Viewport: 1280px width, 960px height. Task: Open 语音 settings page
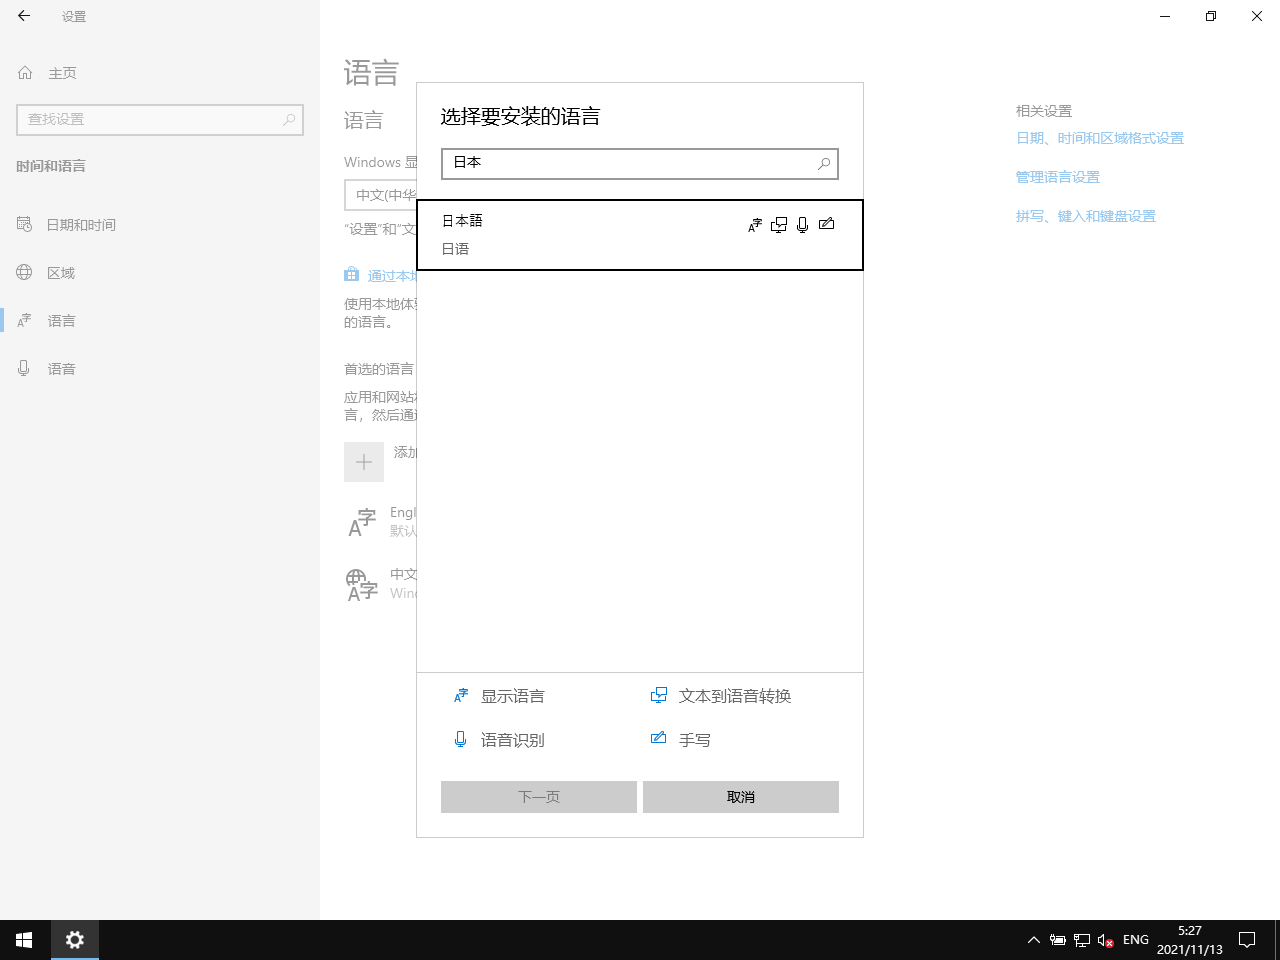point(61,369)
